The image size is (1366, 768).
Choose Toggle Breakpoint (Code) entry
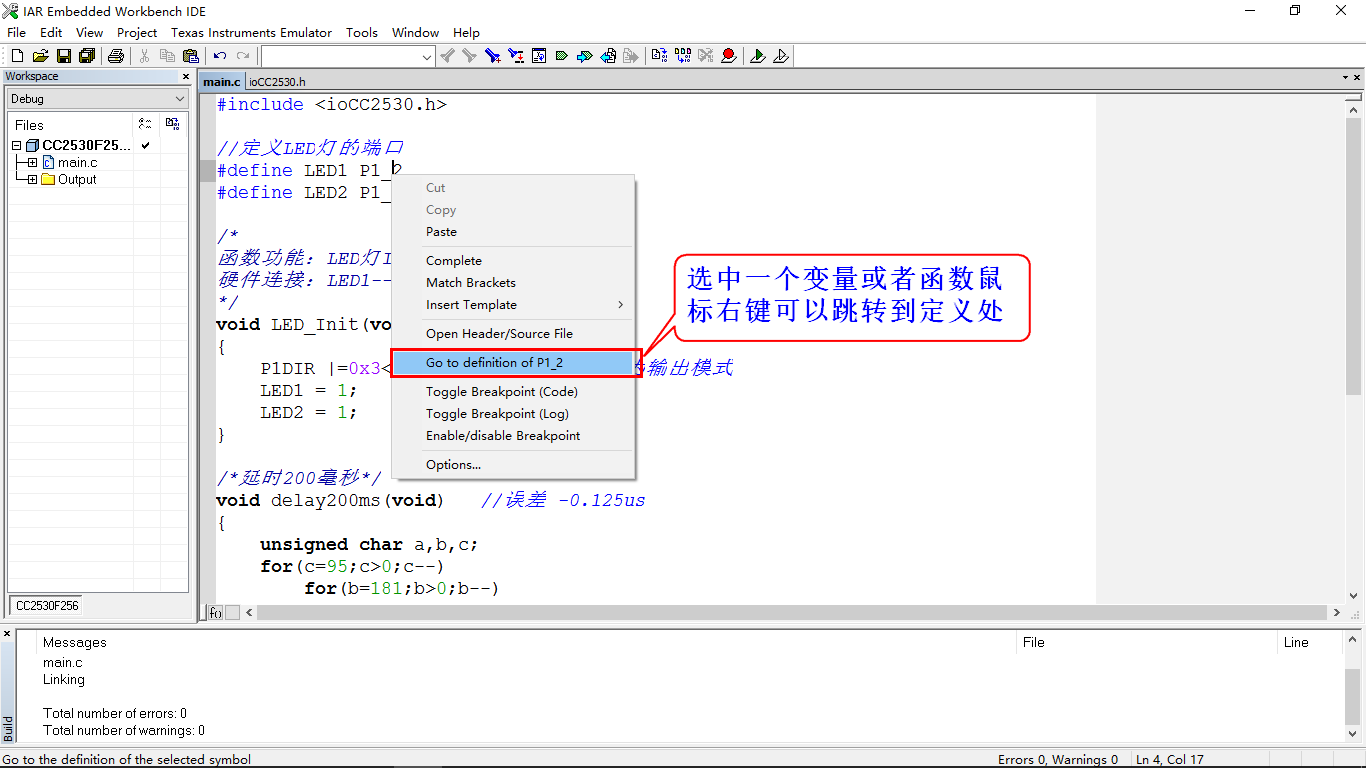coord(513,392)
